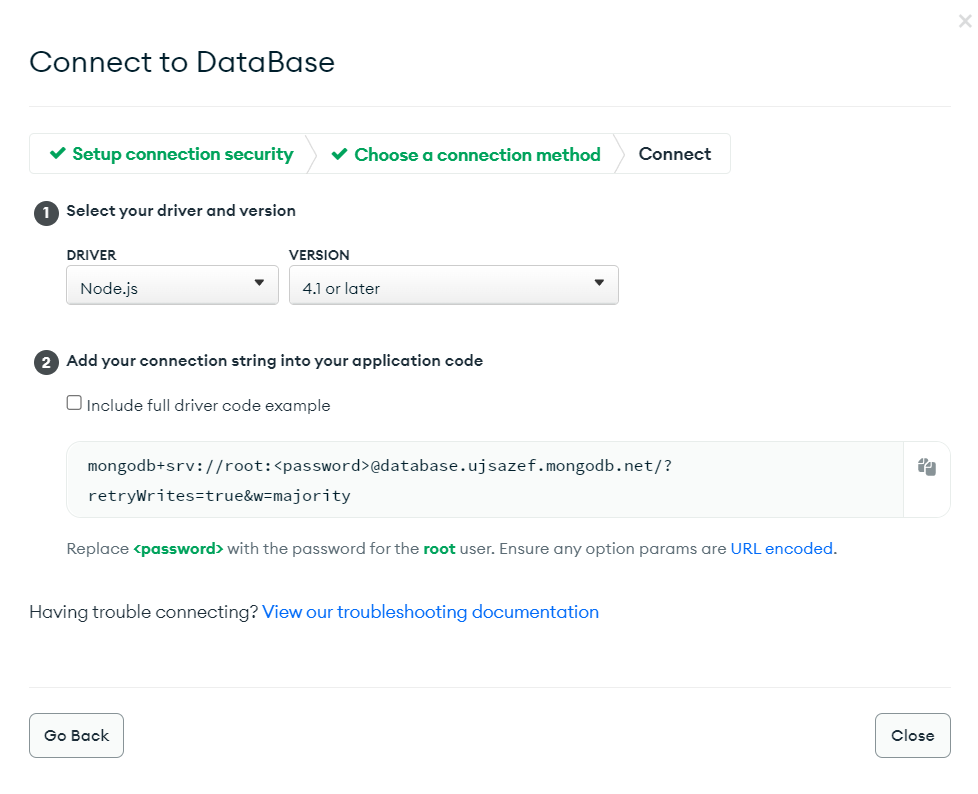Open View our troubleshooting documentation link

[x=430, y=612]
